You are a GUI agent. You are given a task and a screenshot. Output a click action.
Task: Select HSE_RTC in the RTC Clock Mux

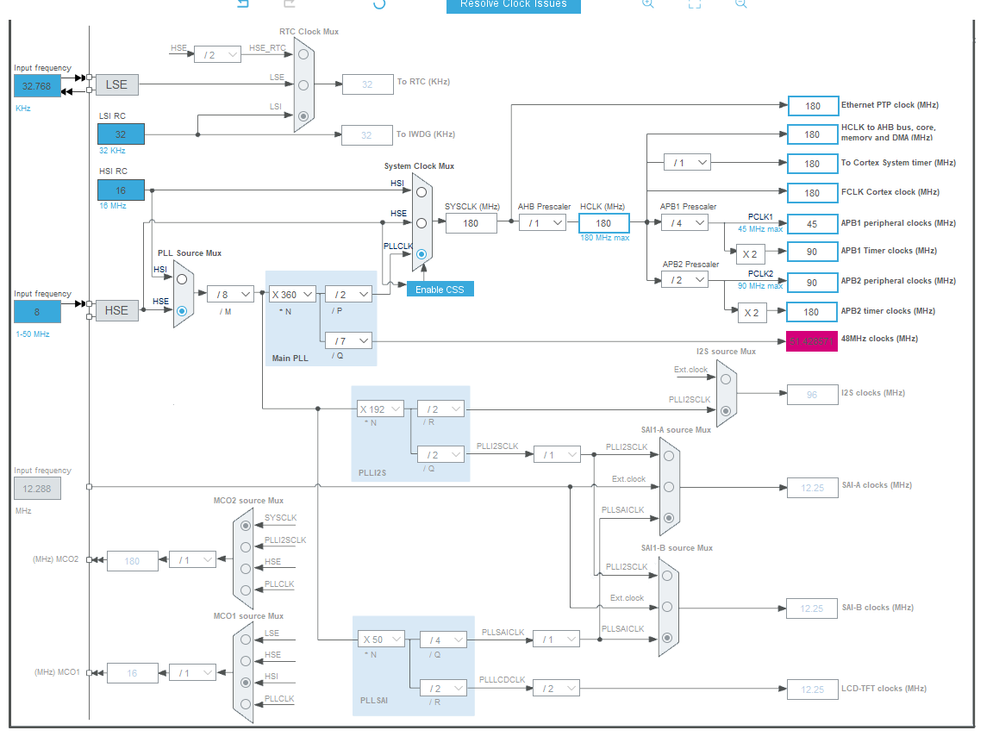(303, 54)
